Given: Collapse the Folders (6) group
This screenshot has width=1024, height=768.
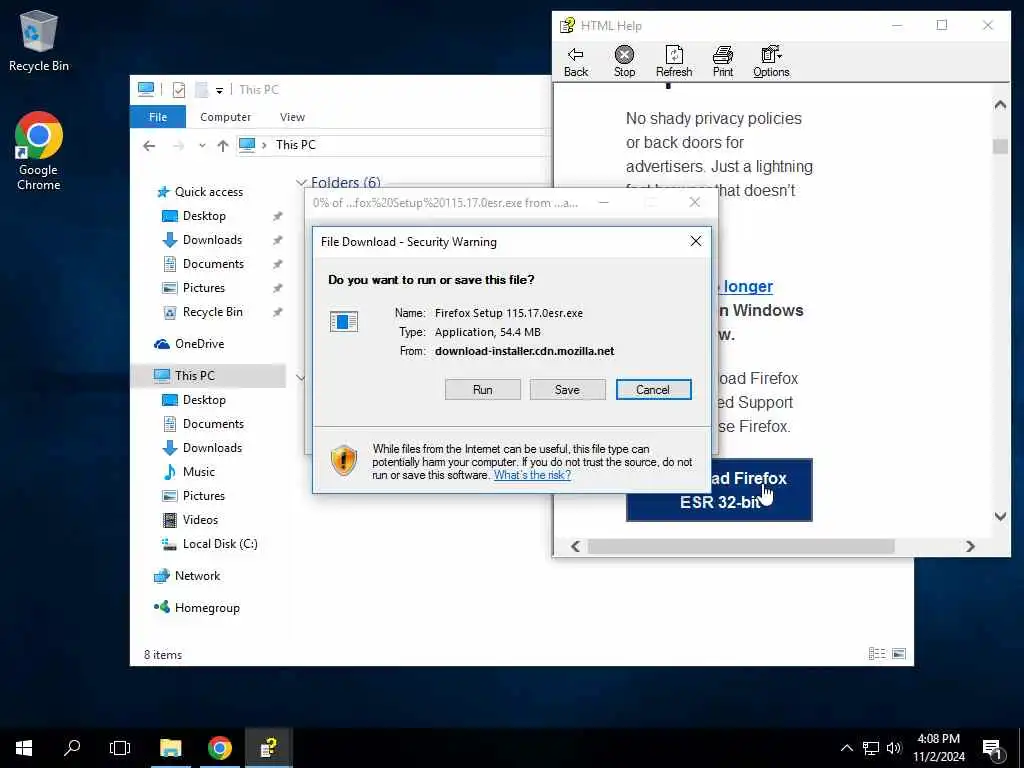Looking at the screenshot, I should coord(301,183).
